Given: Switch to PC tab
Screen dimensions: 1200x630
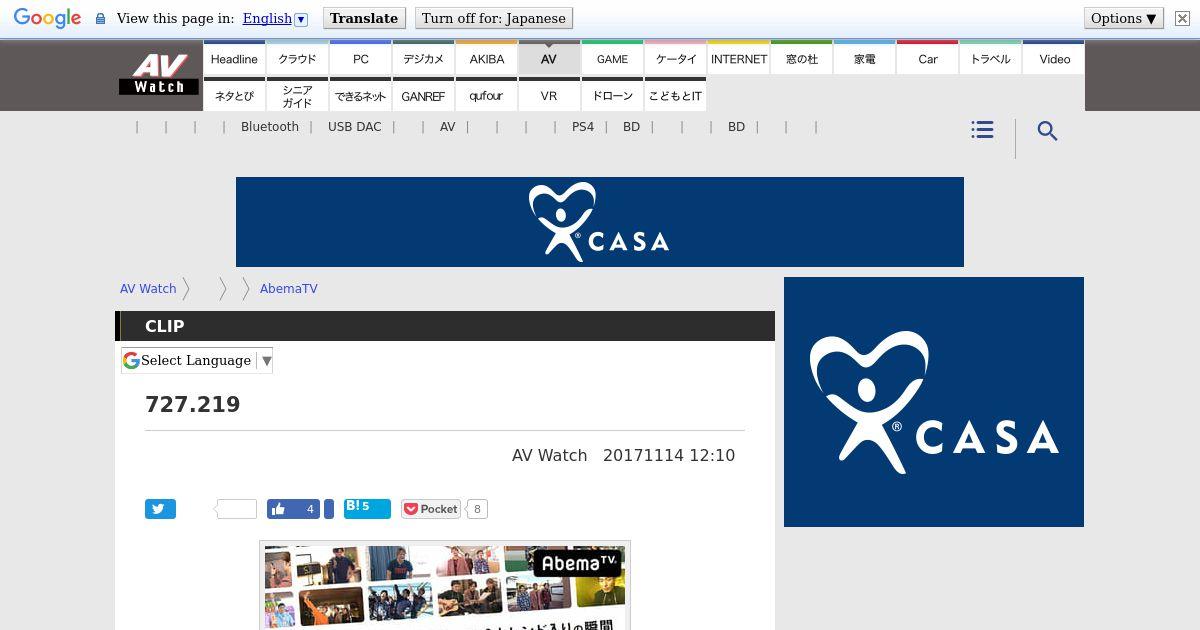Looking at the screenshot, I should 361,58.
